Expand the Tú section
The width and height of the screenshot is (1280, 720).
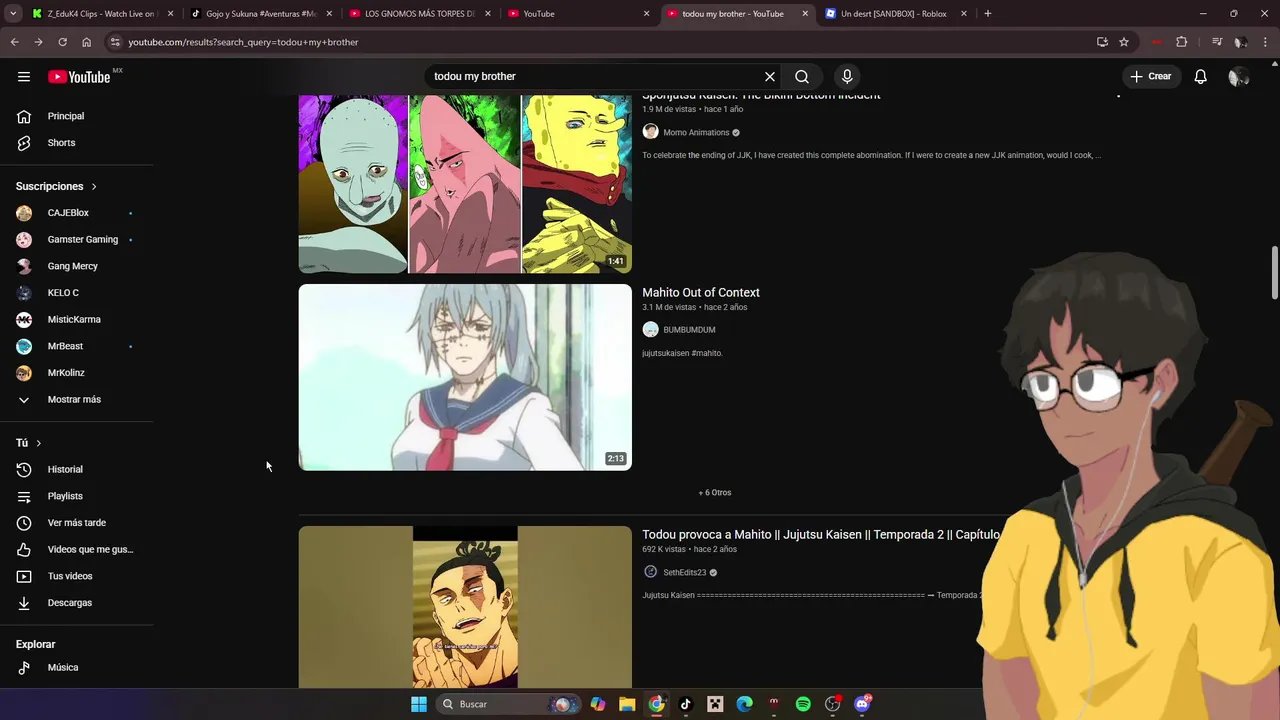click(x=29, y=443)
